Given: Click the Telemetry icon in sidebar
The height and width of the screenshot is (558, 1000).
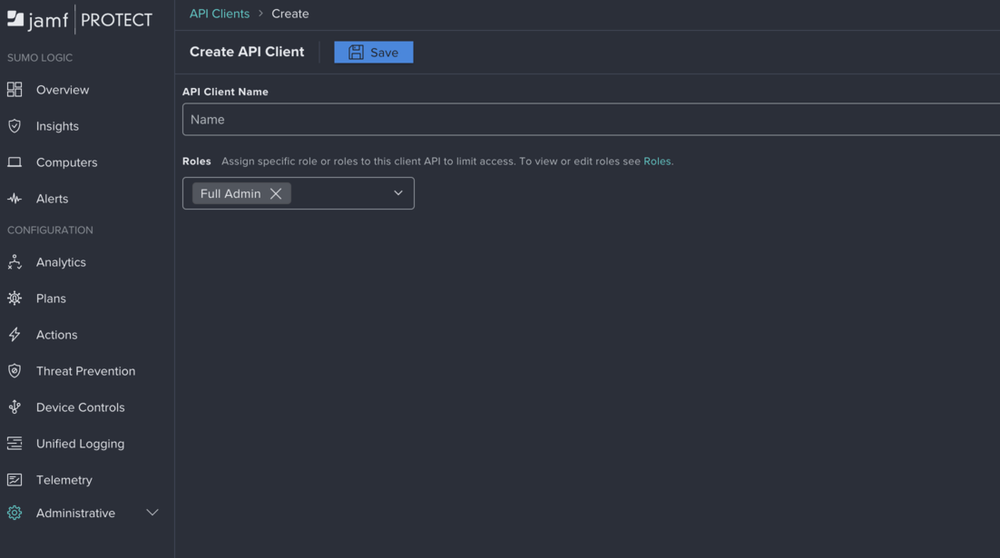Looking at the screenshot, I should point(15,480).
